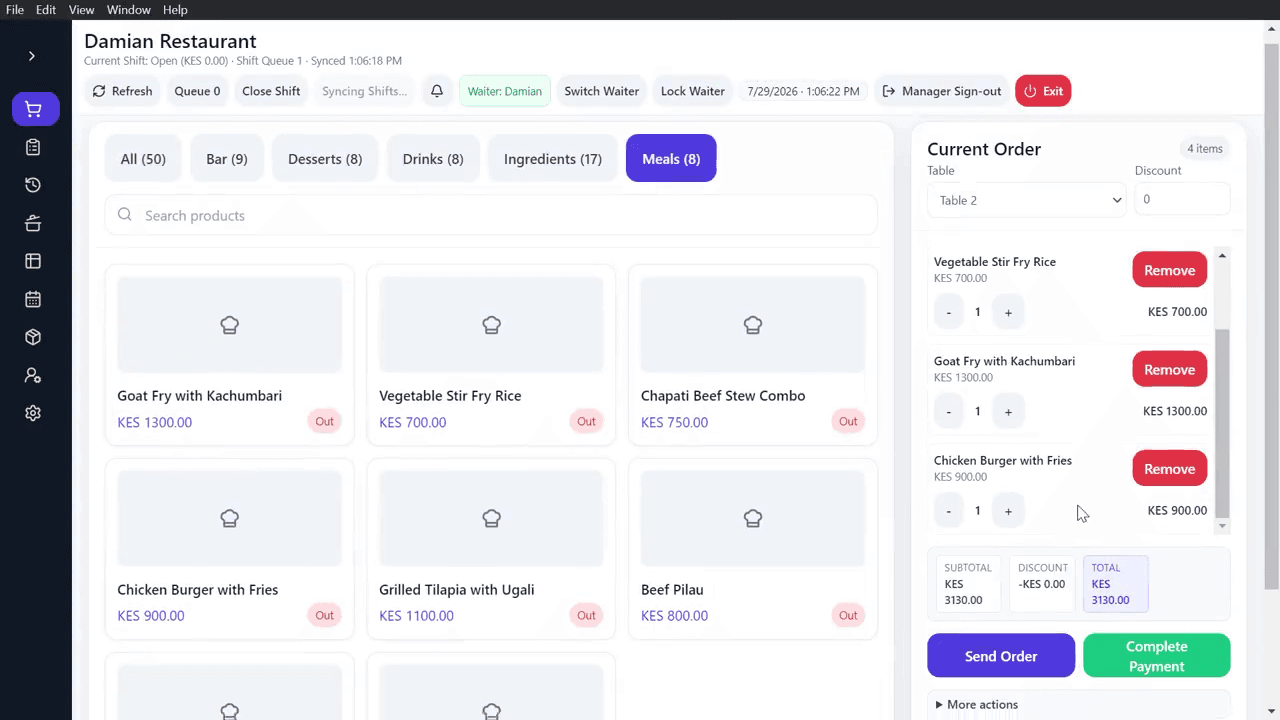Open the calendar sidebar icon
1280x720 pixels.
33,299
